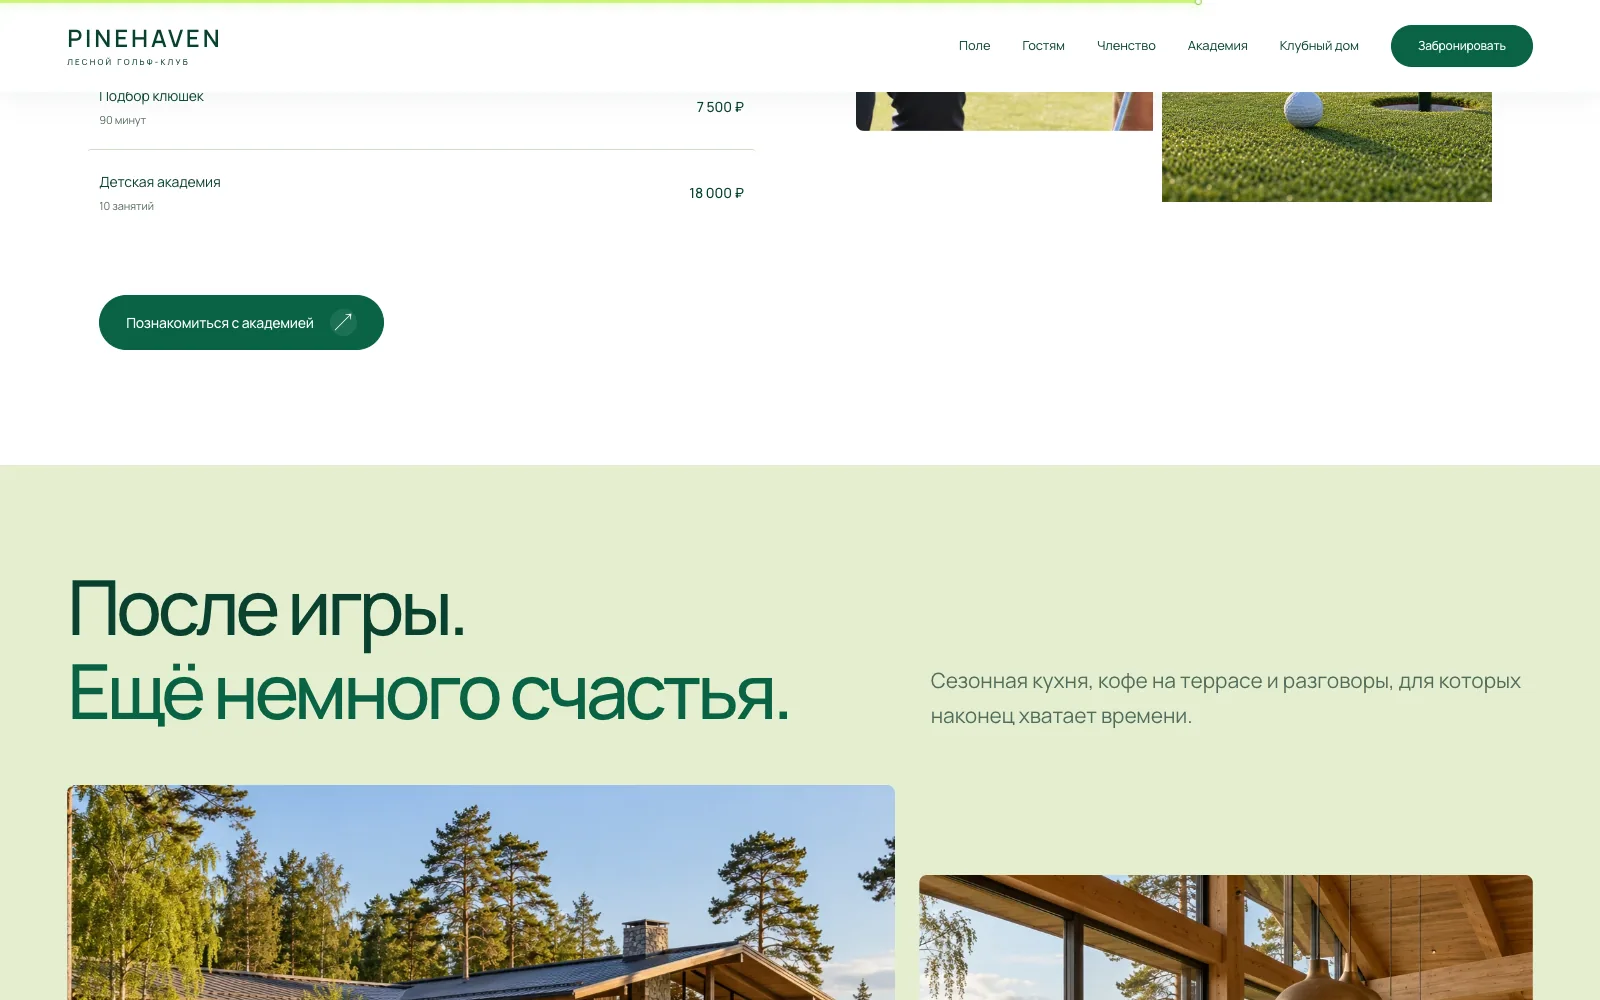Click the green scroll progress bar at top
Screen dimensions: 1600x1000
(x=600, y=2)
